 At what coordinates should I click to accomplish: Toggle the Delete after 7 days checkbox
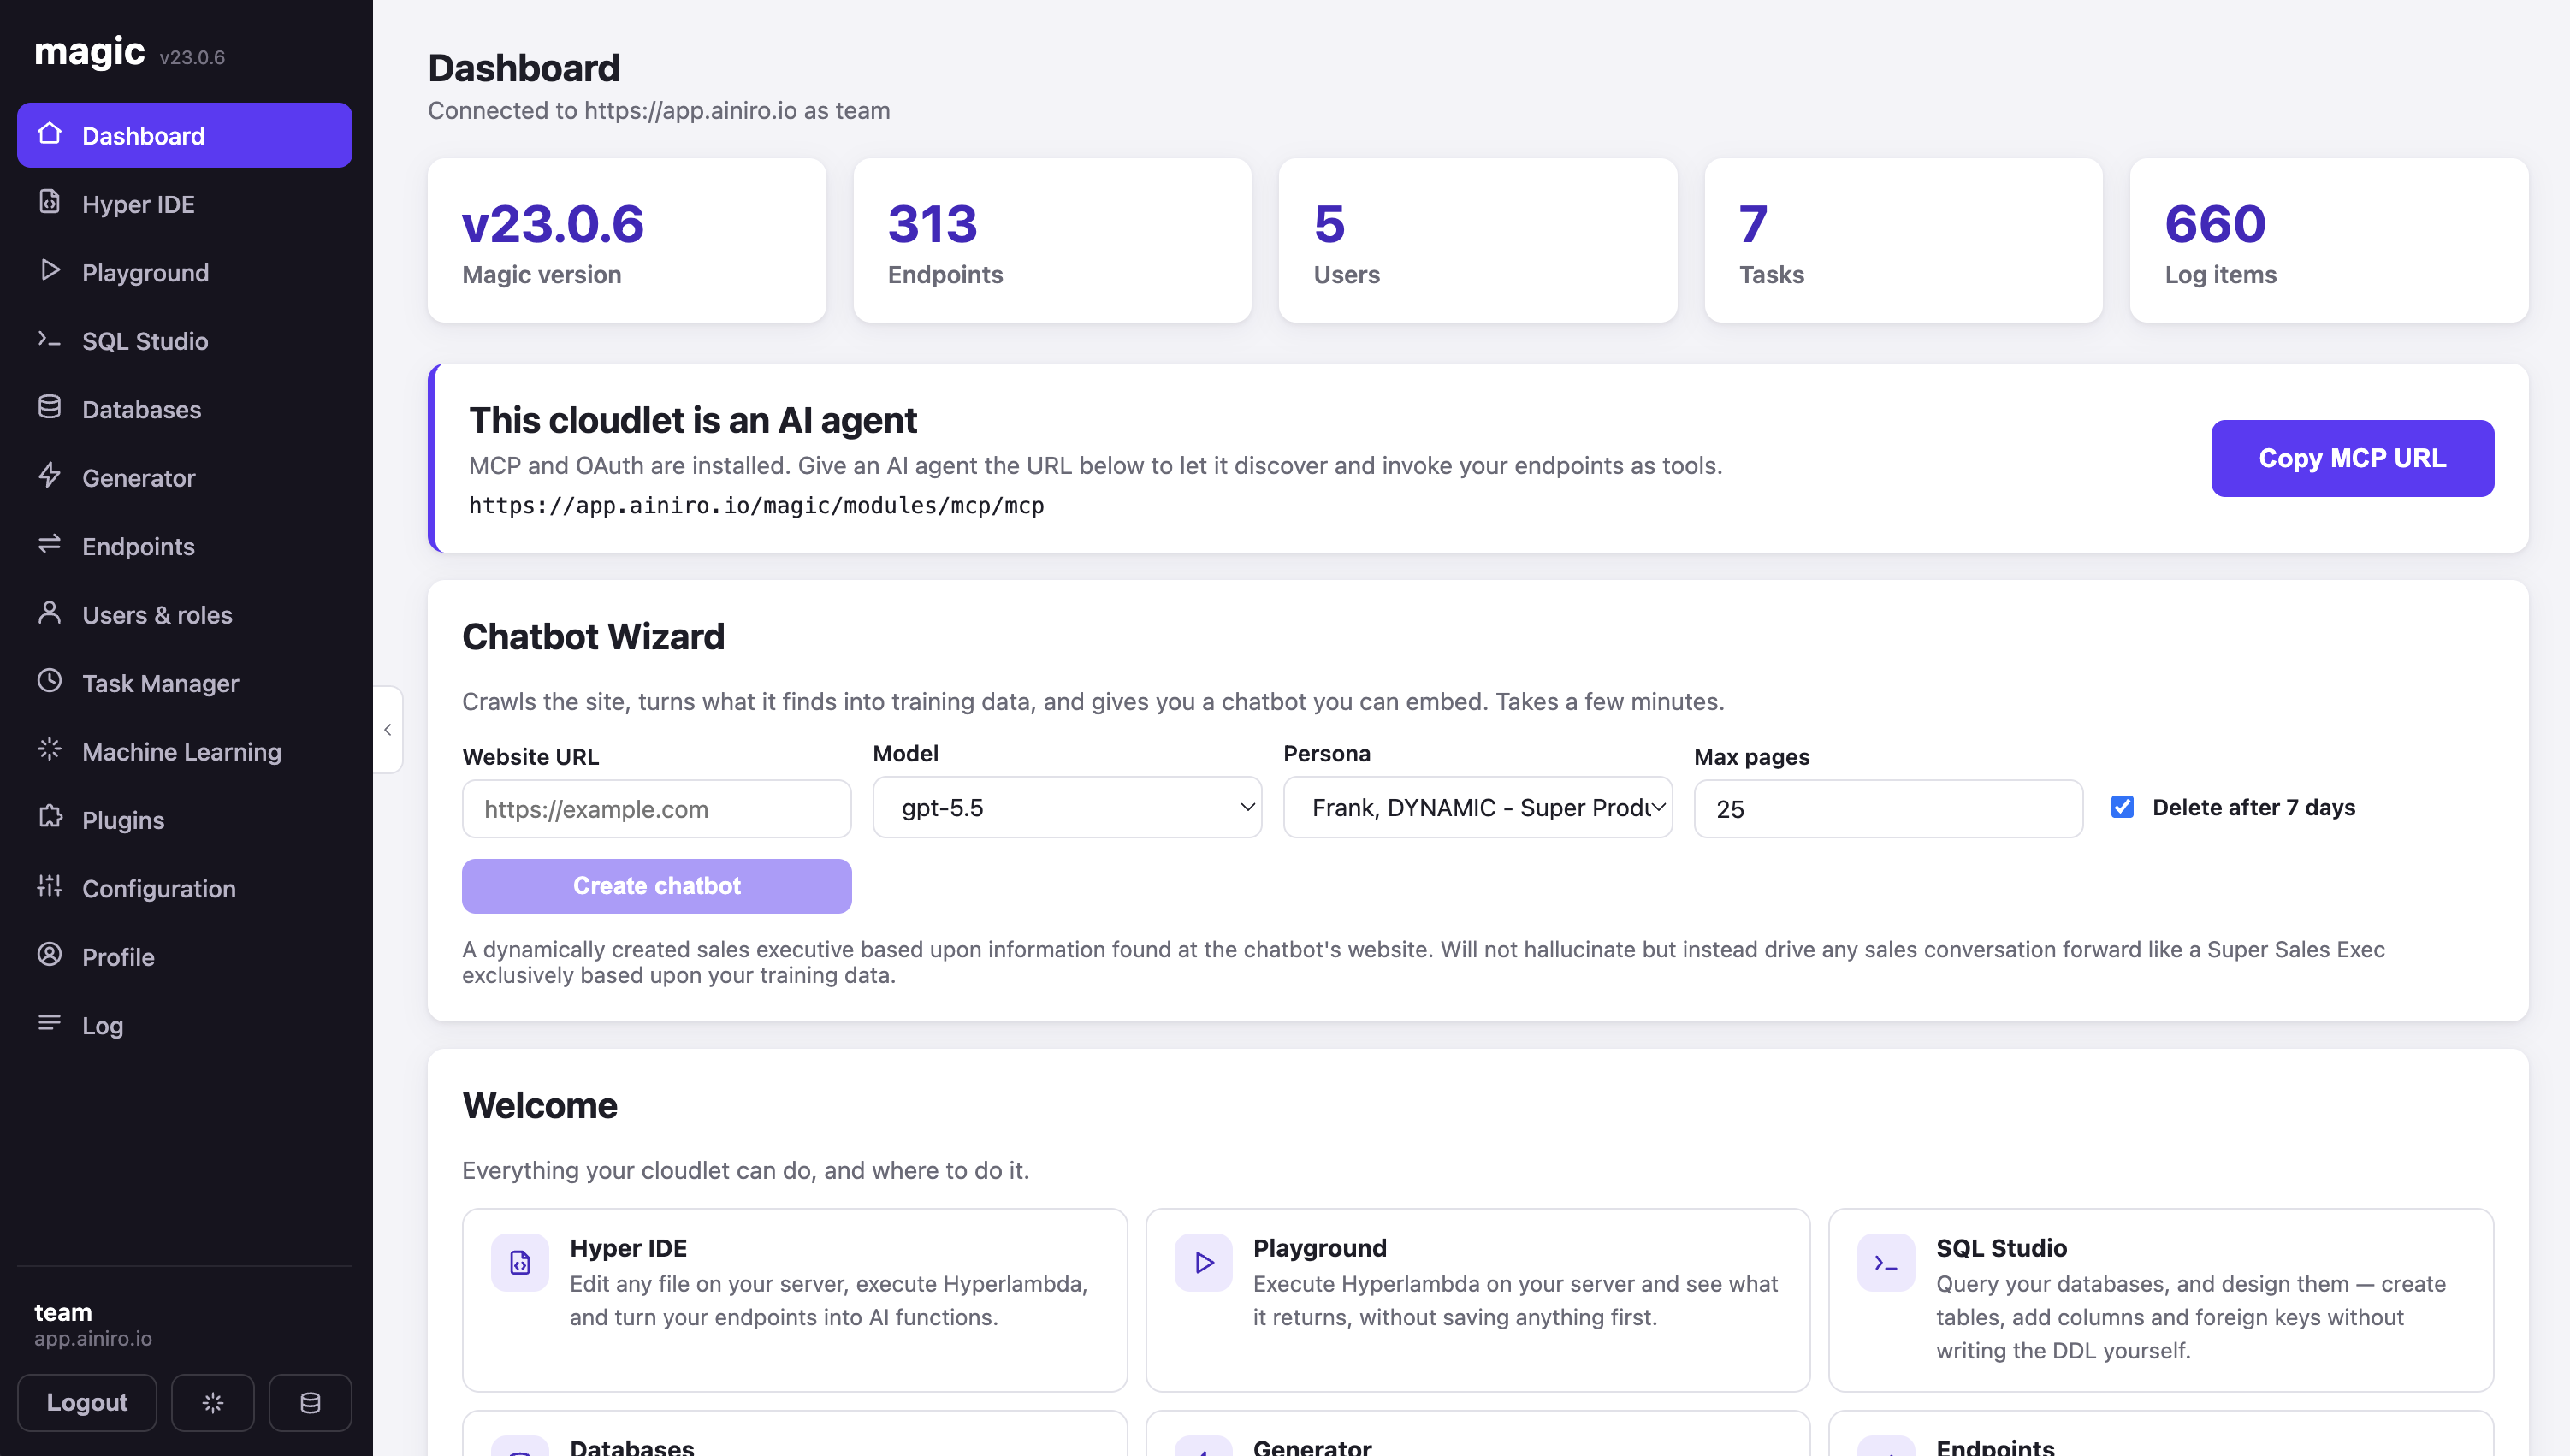click(x=2122, y=807)
